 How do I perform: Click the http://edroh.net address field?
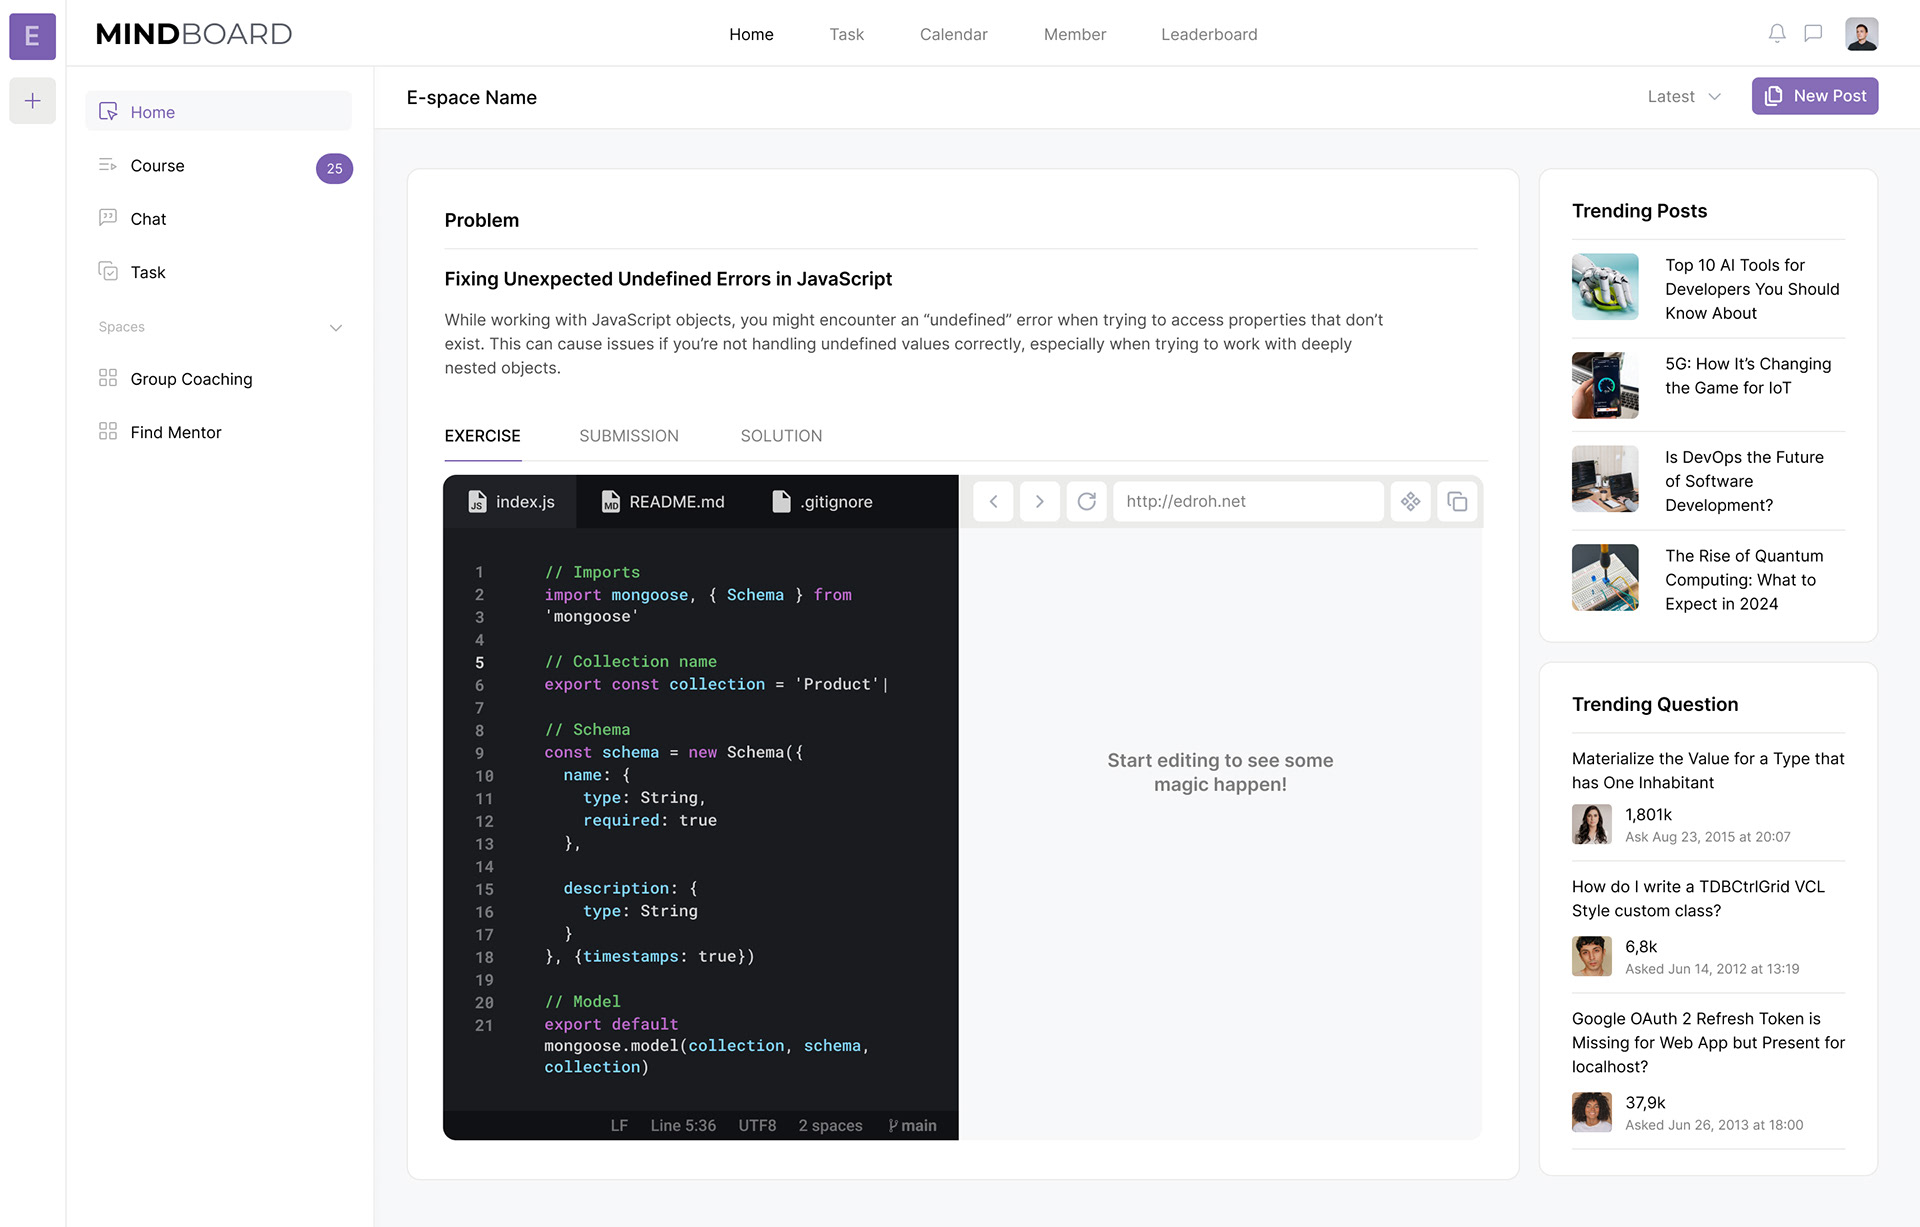click(x=1248, y=501)
